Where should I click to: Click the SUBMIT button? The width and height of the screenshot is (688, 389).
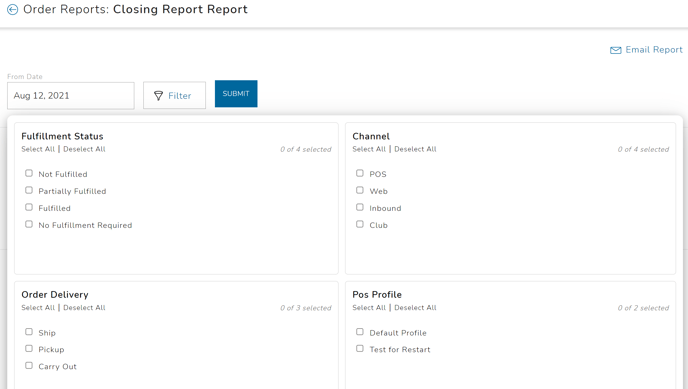(x=236, y=93)
